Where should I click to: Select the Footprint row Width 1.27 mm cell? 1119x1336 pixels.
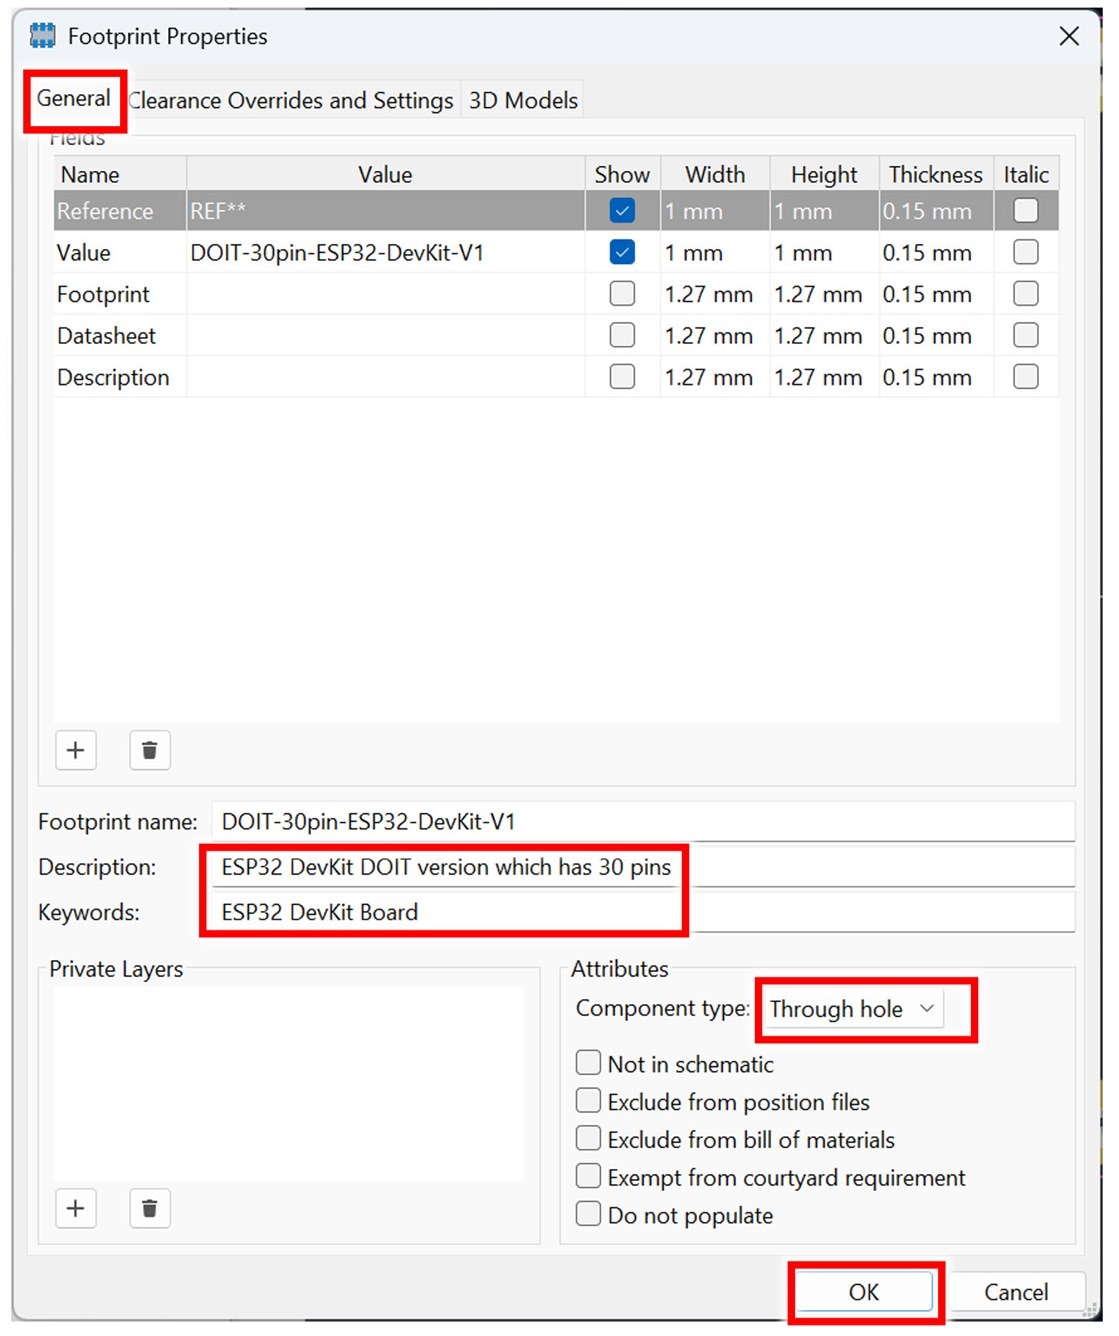coord(715,294)
